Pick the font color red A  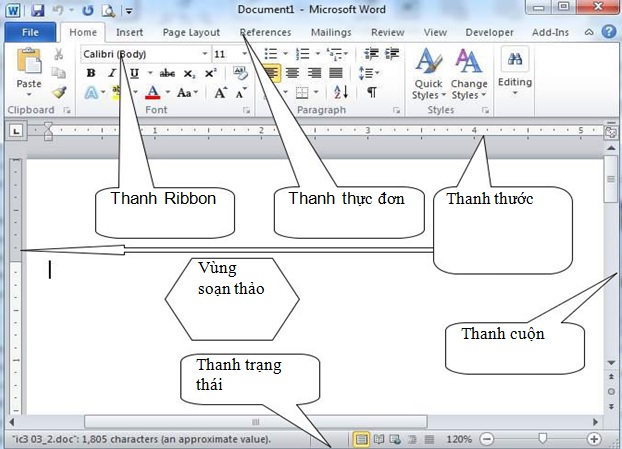pos(152,93)
